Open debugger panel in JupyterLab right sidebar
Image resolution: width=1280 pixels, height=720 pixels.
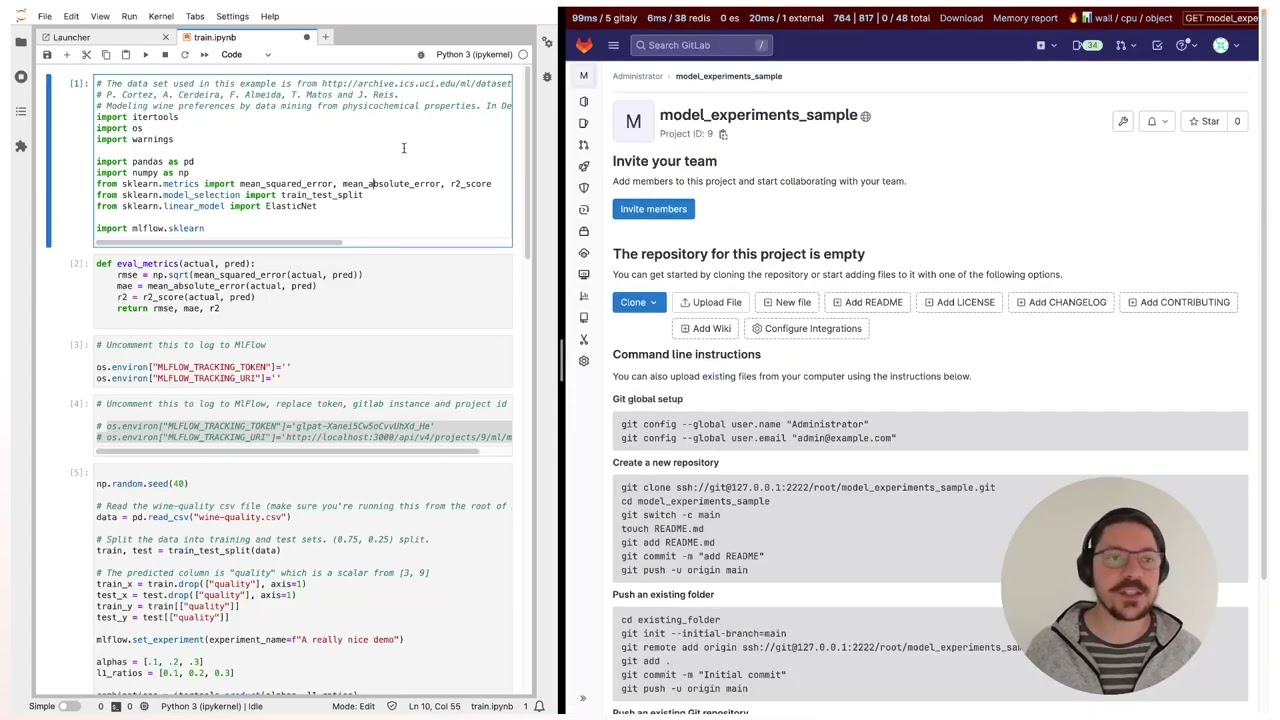tap(547, 77)
